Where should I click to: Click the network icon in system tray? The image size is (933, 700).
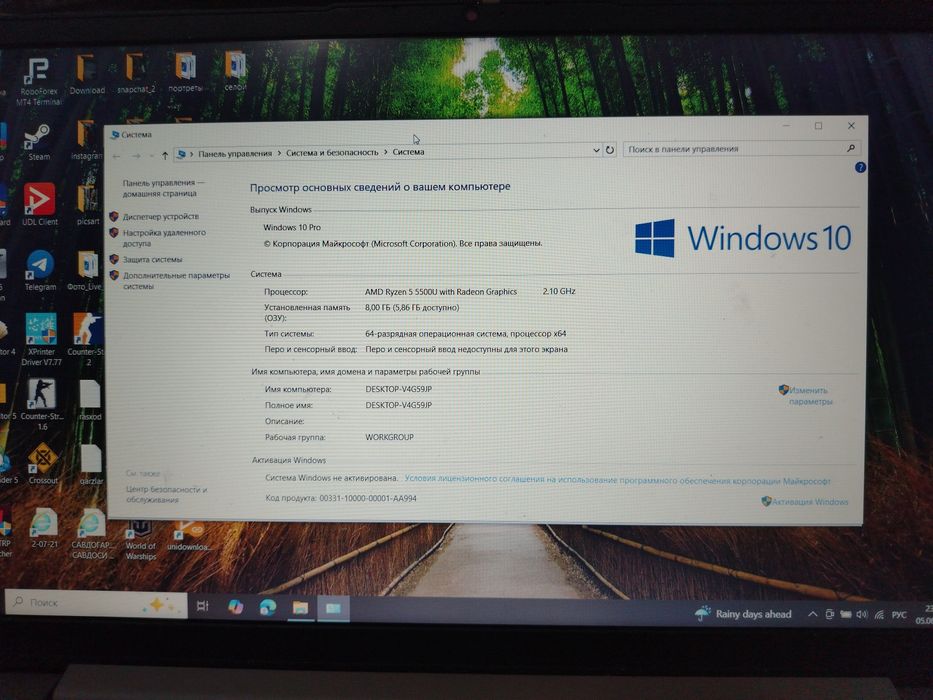[x=879, y=614]
